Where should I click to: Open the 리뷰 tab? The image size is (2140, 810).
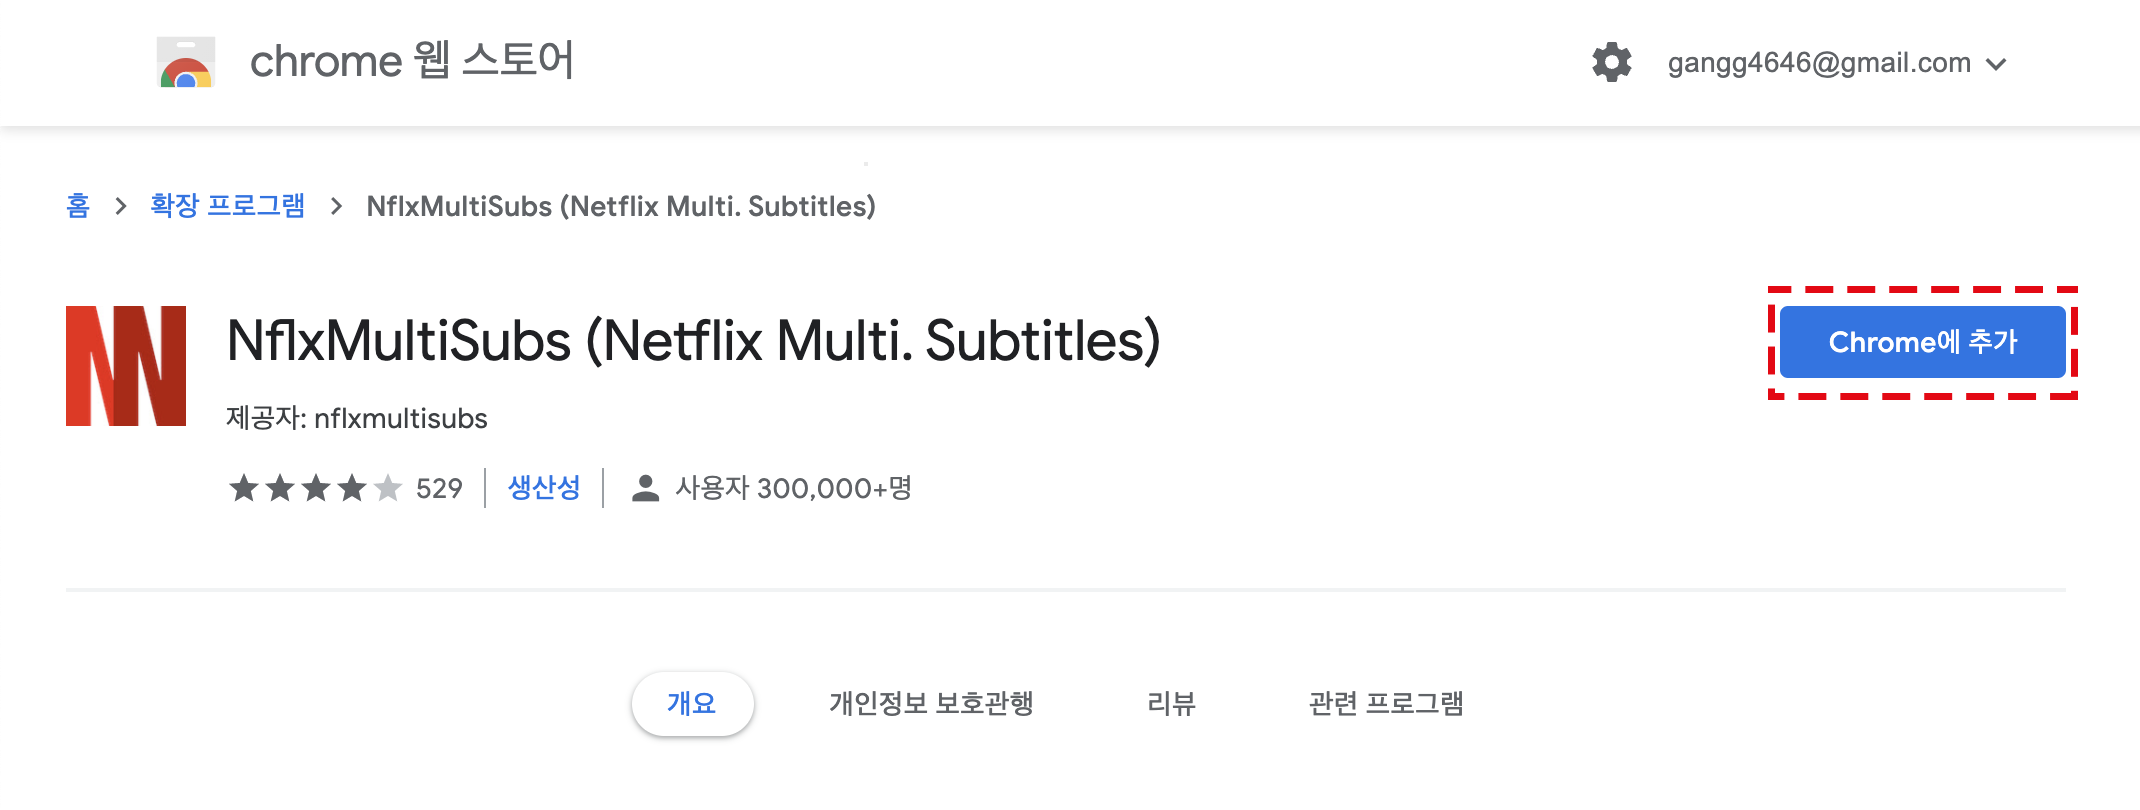coord(1171,703)
